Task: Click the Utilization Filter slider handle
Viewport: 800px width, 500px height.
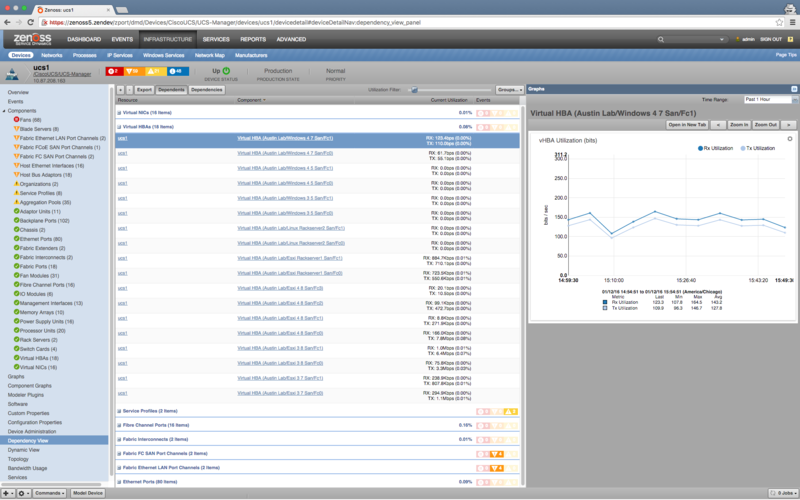Action: 414,90
